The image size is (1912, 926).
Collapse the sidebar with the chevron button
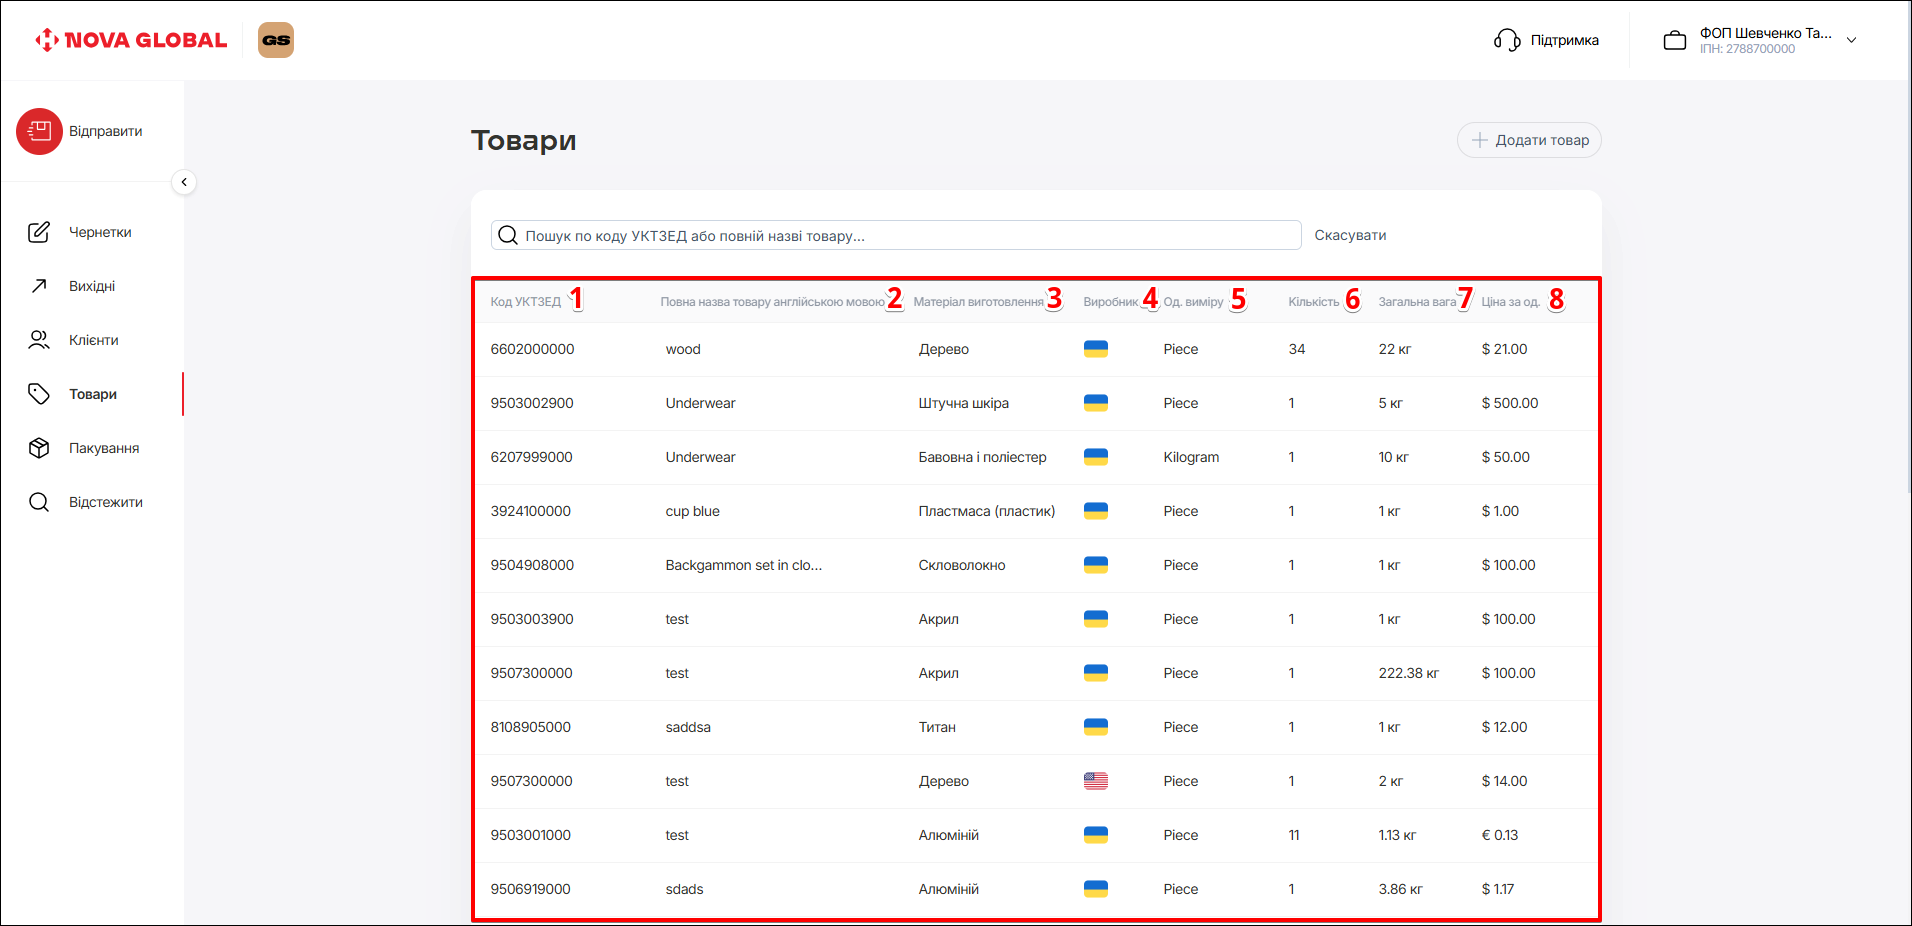(x=184, y=182)
